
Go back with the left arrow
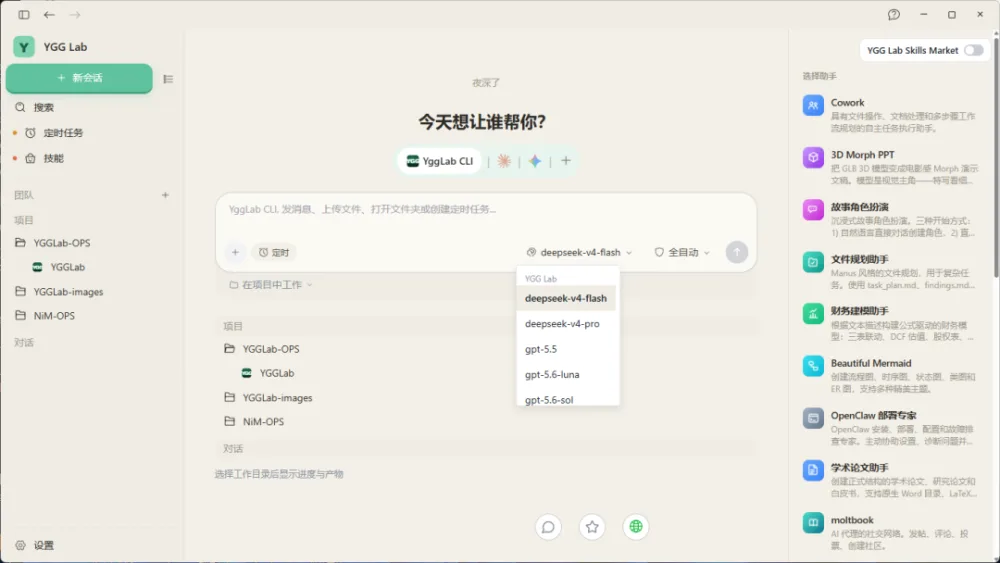pos(49,15)
